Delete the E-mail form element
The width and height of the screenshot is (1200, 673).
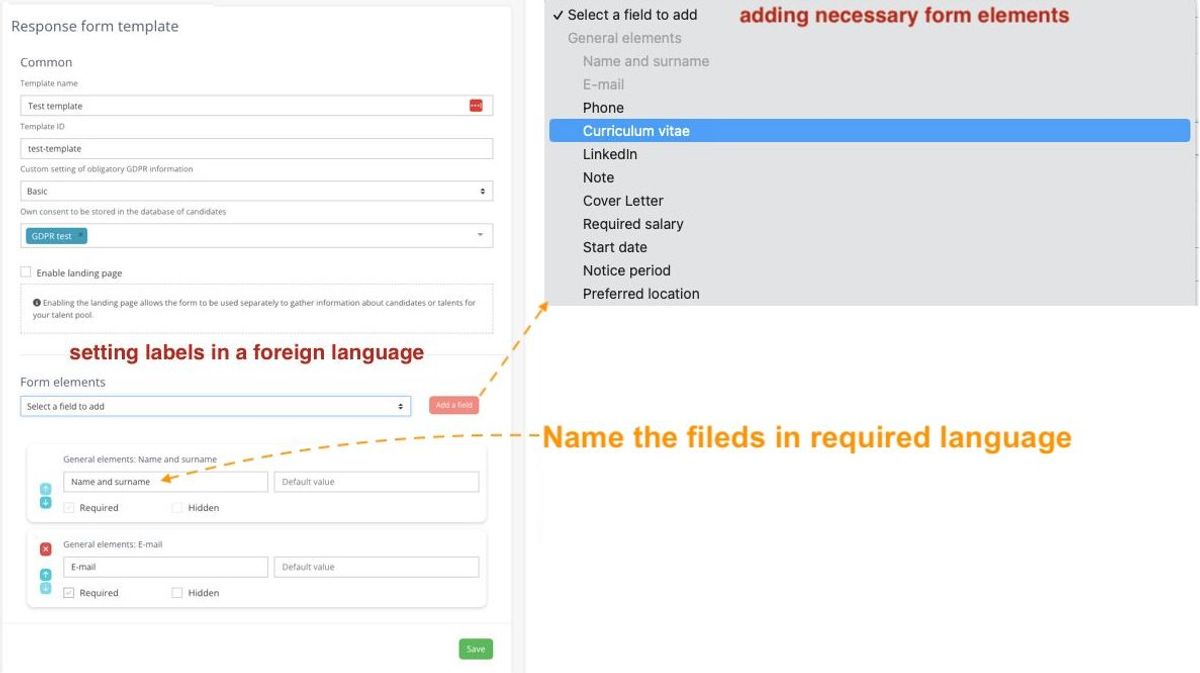(45, 549)
